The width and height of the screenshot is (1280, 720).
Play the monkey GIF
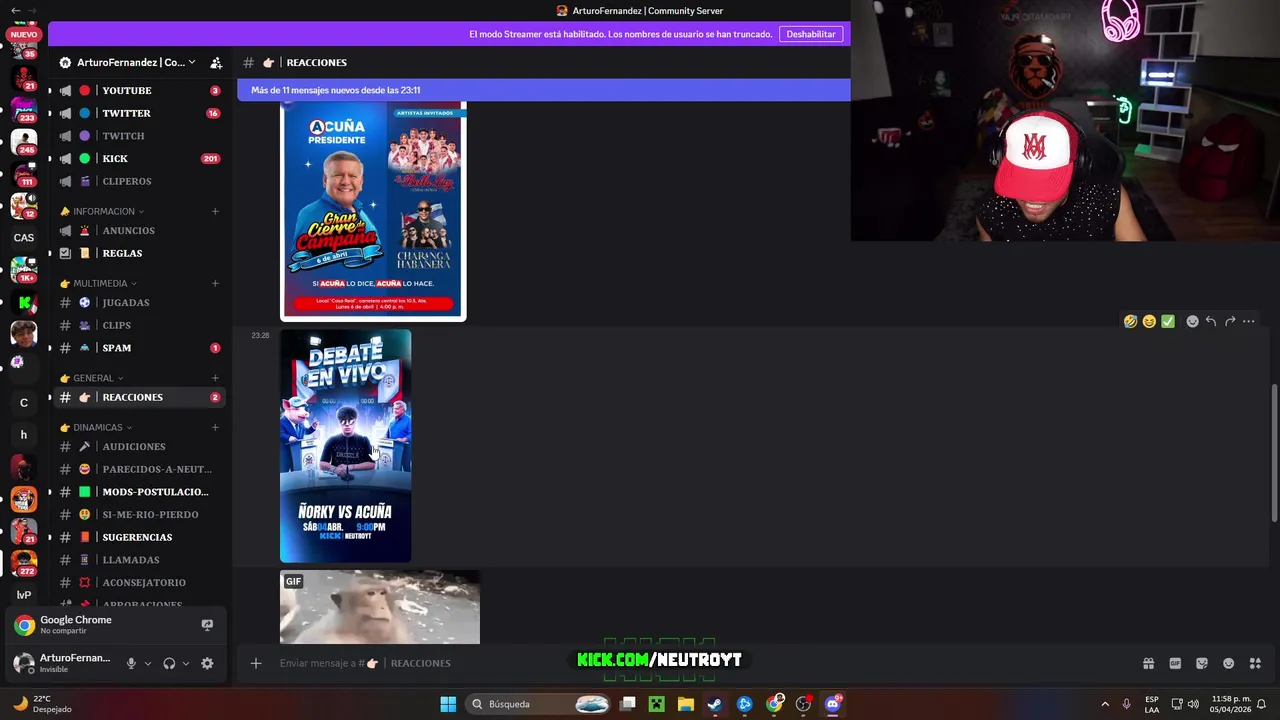coord(380,607)
